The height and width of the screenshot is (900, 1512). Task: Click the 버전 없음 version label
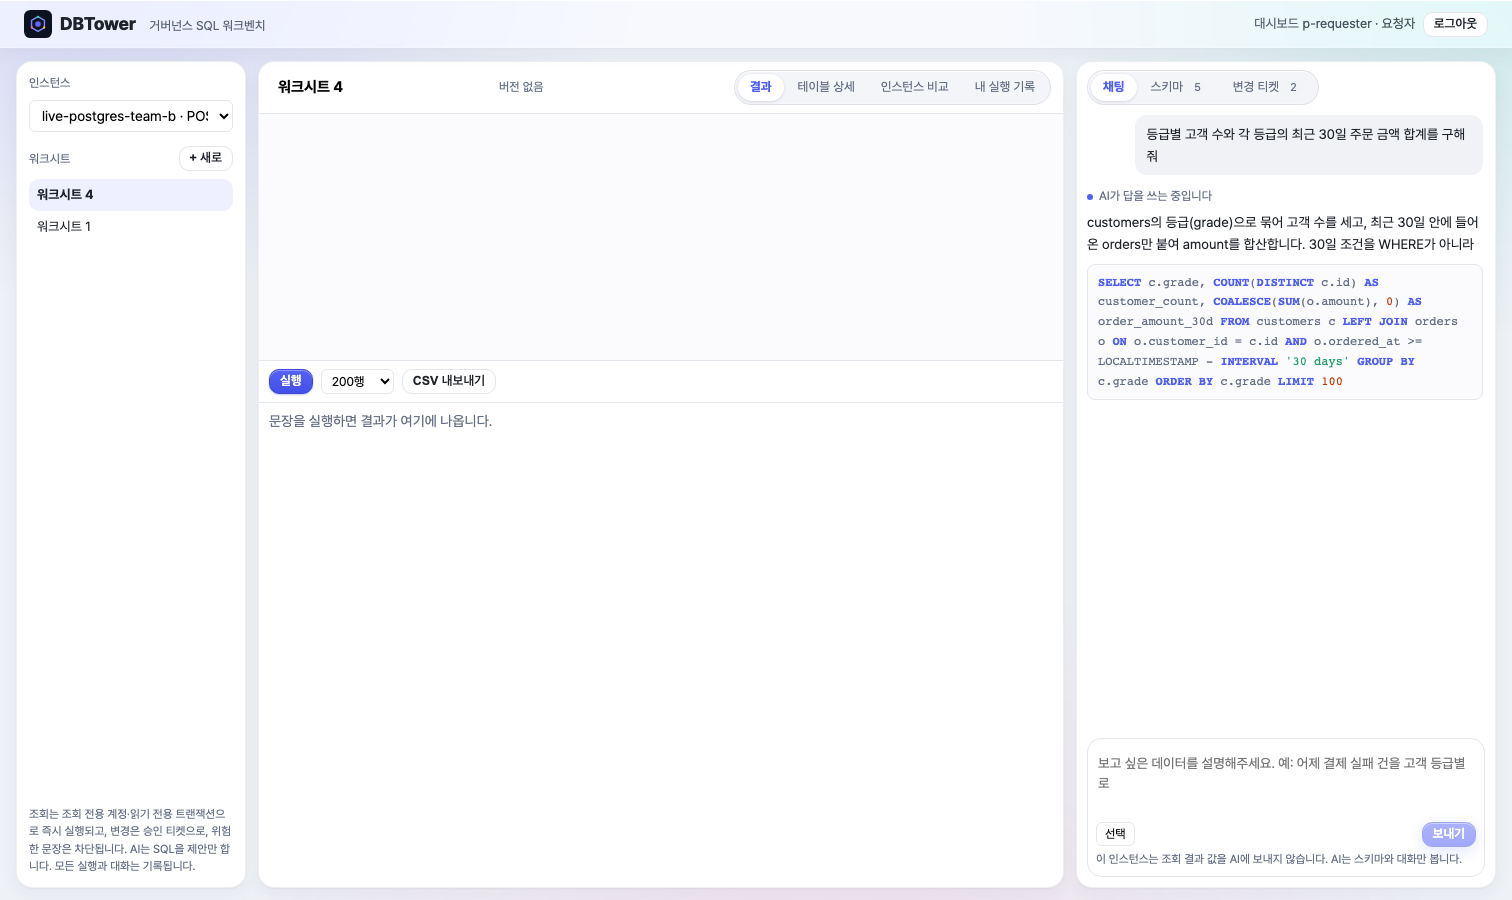[521, 87]
